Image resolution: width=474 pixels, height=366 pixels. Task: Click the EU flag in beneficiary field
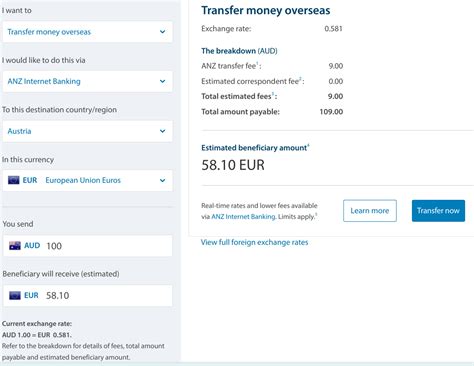tap(15, 295)
